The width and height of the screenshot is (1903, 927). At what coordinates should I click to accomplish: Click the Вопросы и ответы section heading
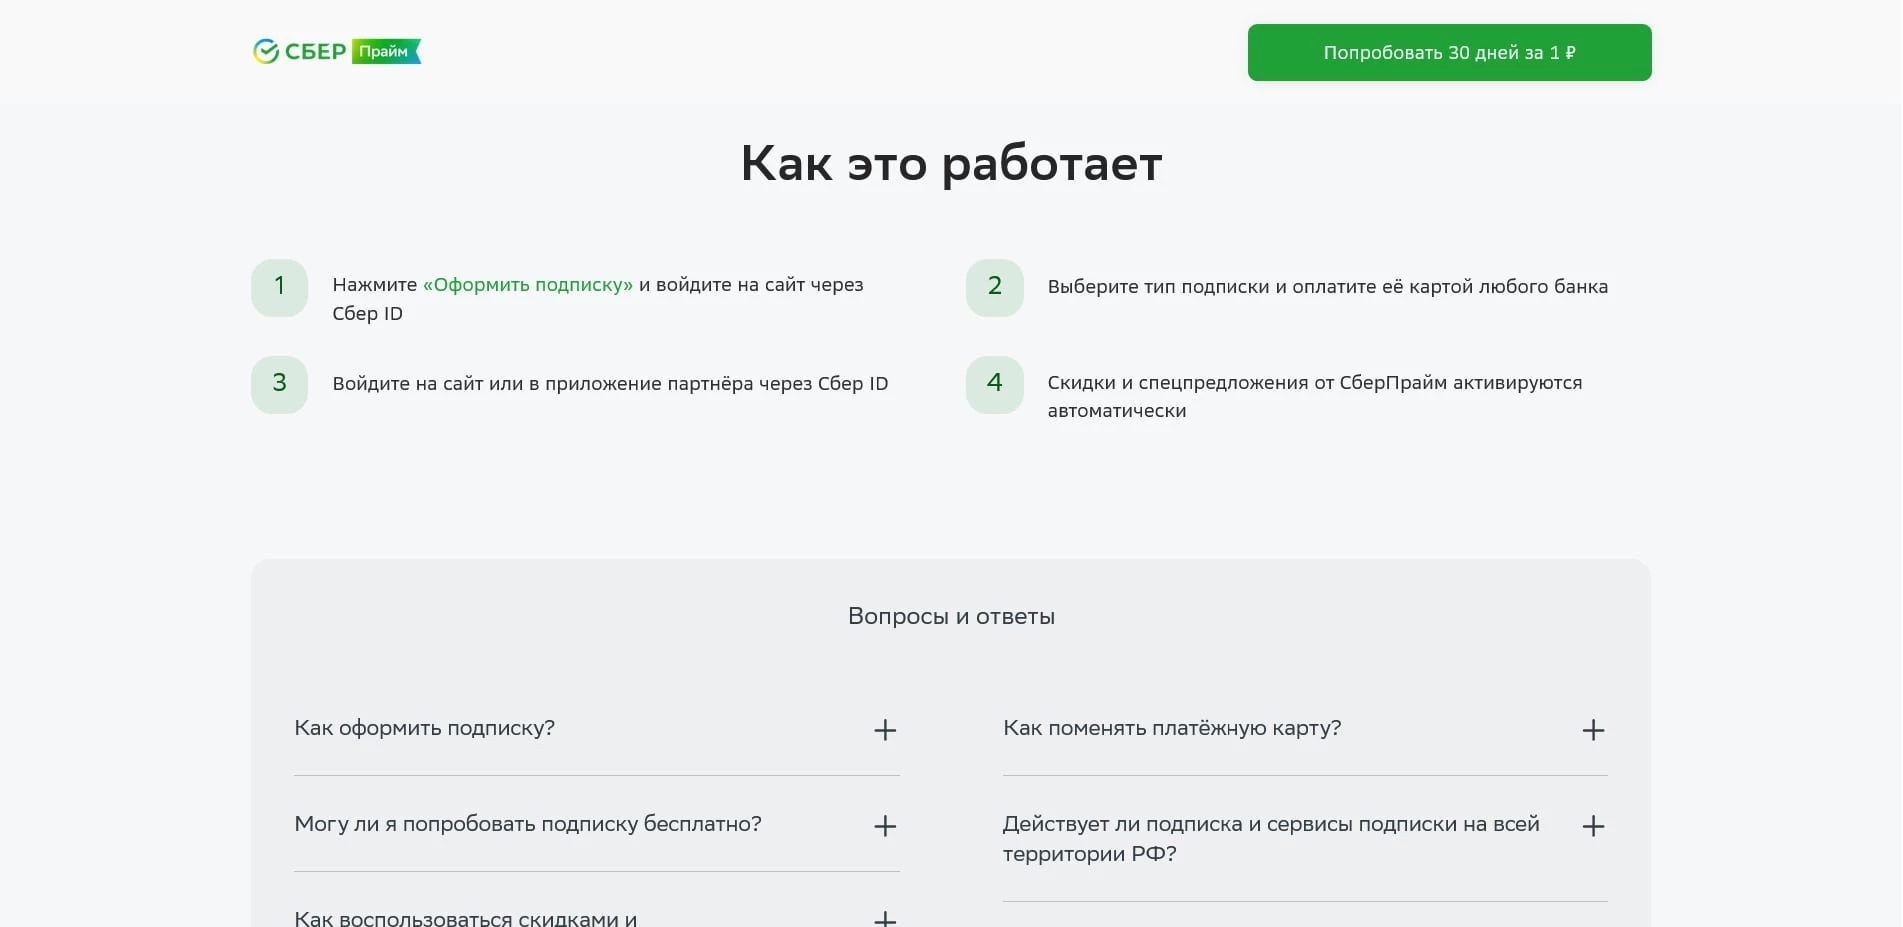pos(950,616)
